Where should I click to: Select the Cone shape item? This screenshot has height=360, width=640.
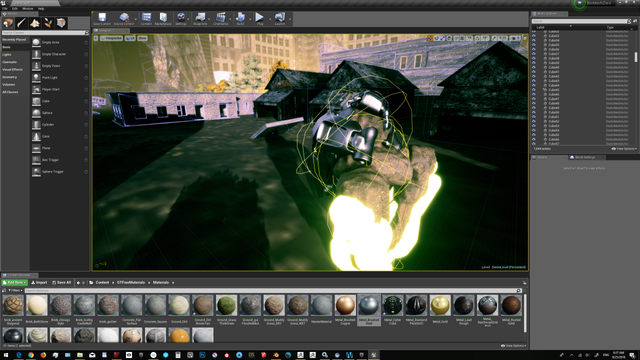[x=60, y=137]
